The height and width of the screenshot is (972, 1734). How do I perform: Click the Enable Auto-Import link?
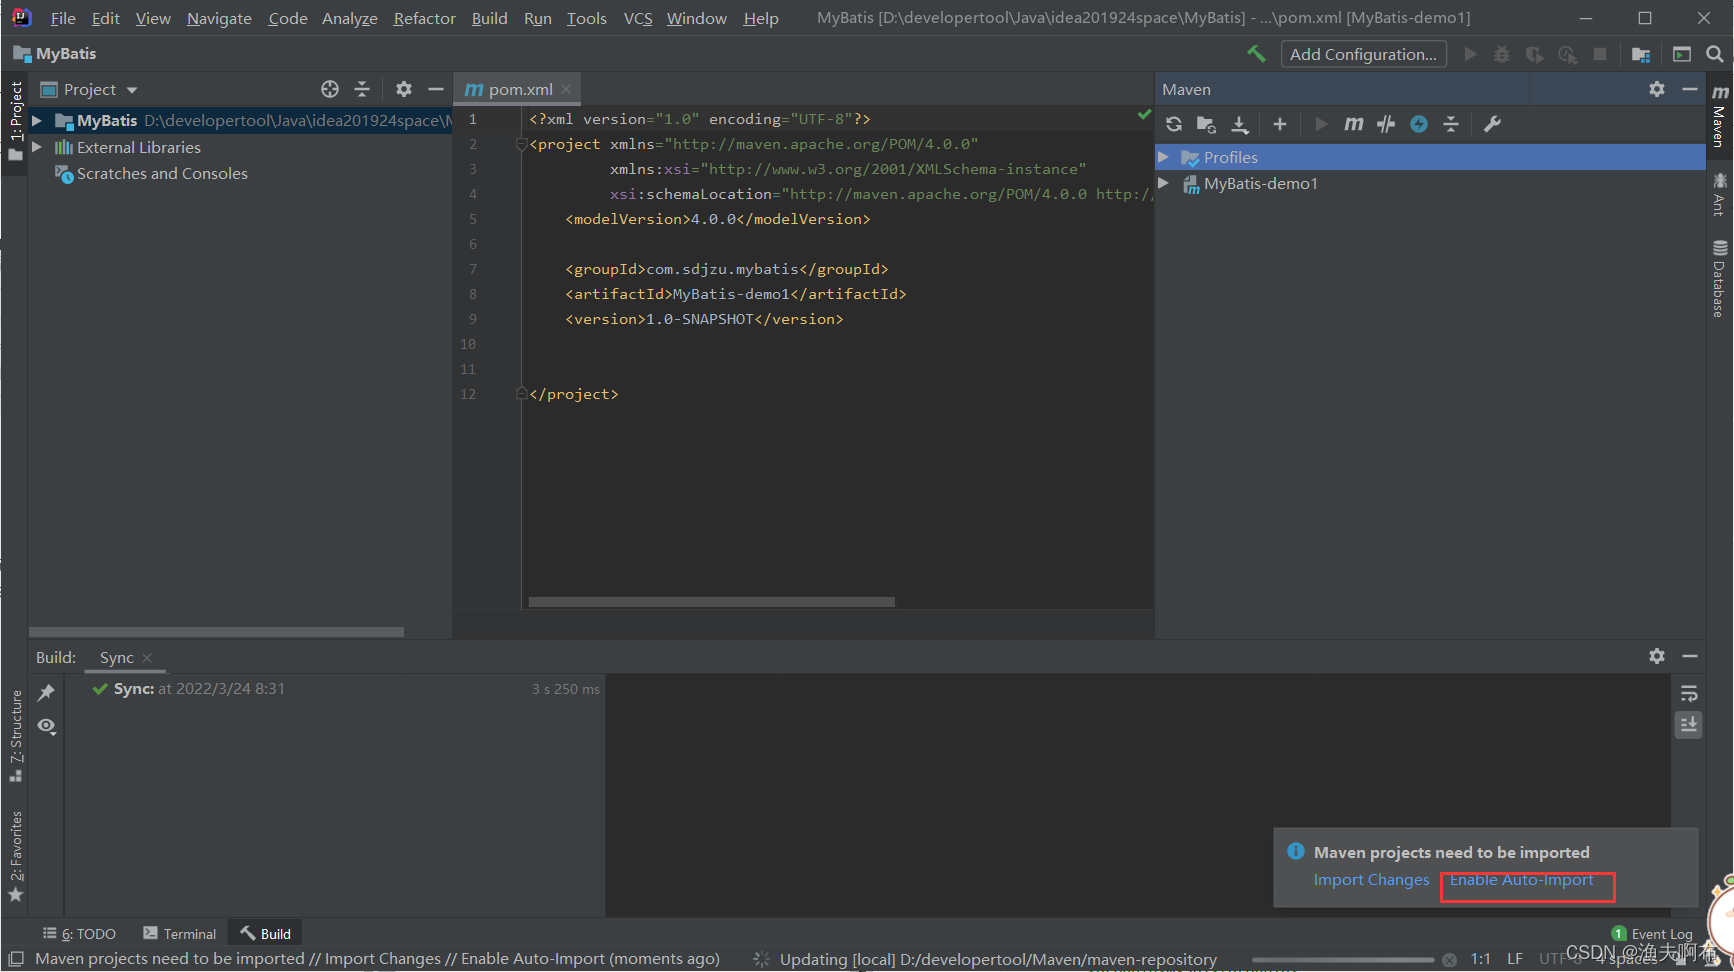click(x=1521, y=880)
